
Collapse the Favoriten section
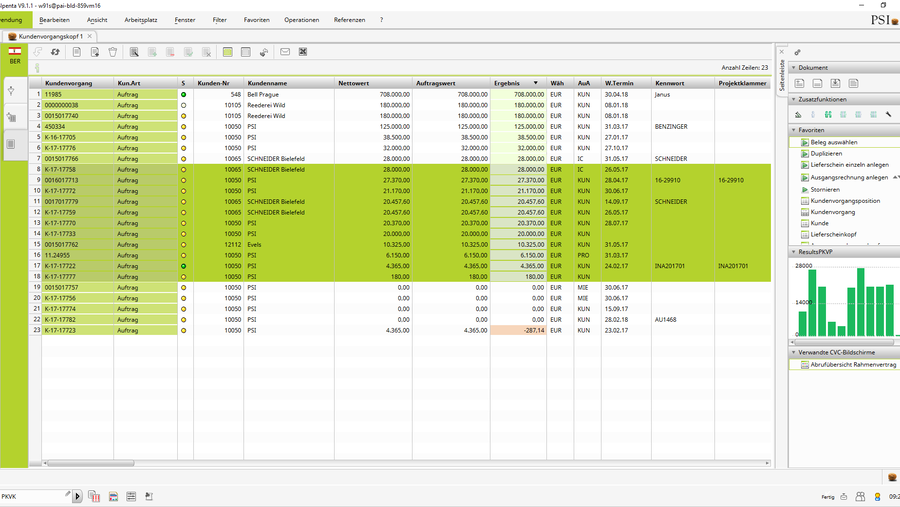click(x=794, y=130)
